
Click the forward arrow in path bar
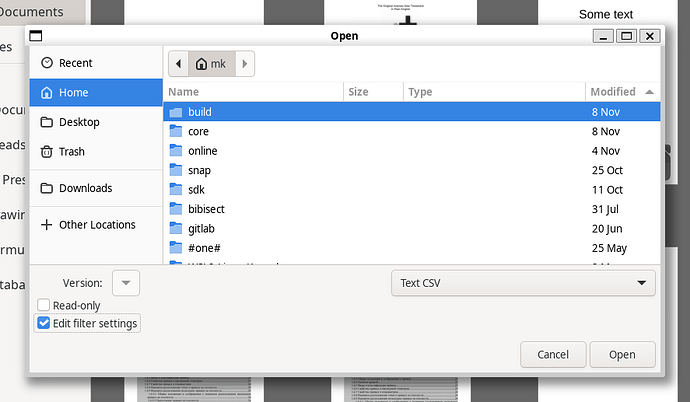point(246,64)
